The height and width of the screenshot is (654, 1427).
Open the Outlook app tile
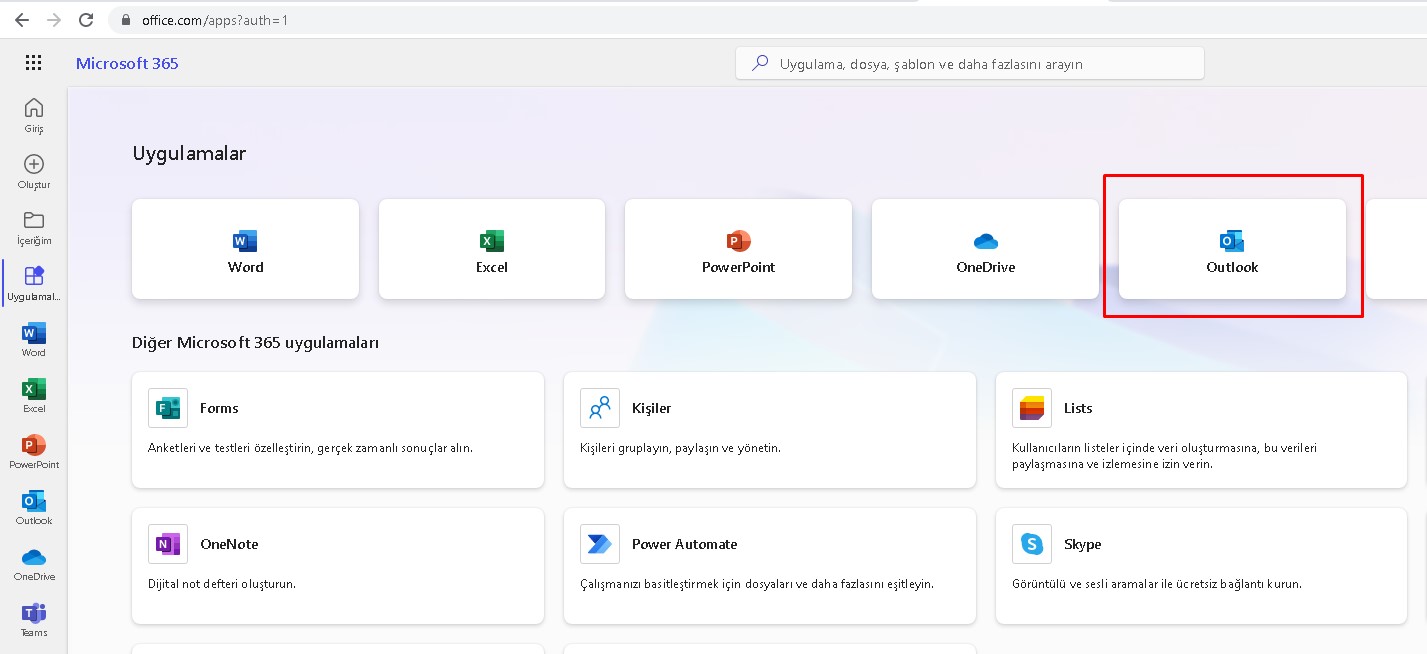1231,249
